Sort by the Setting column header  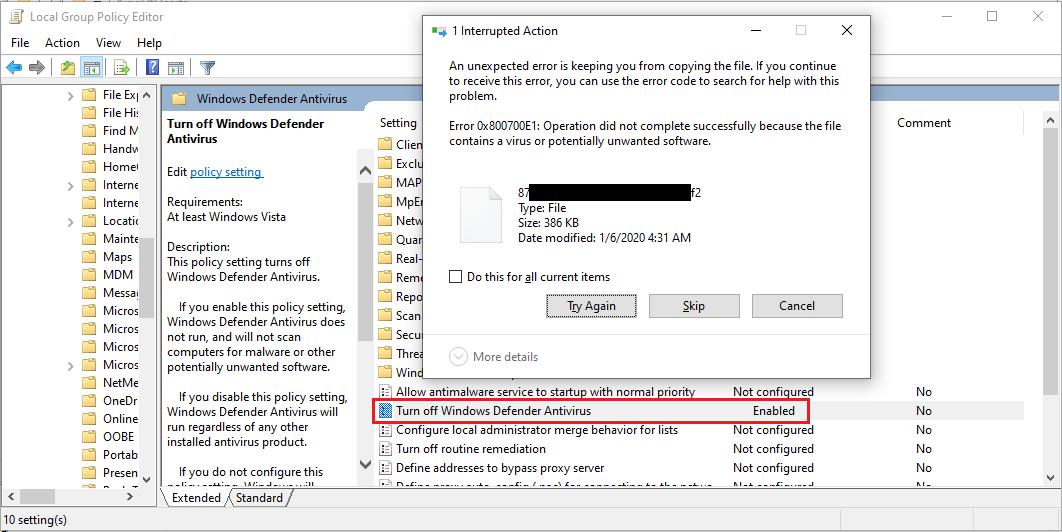[398, 123]
